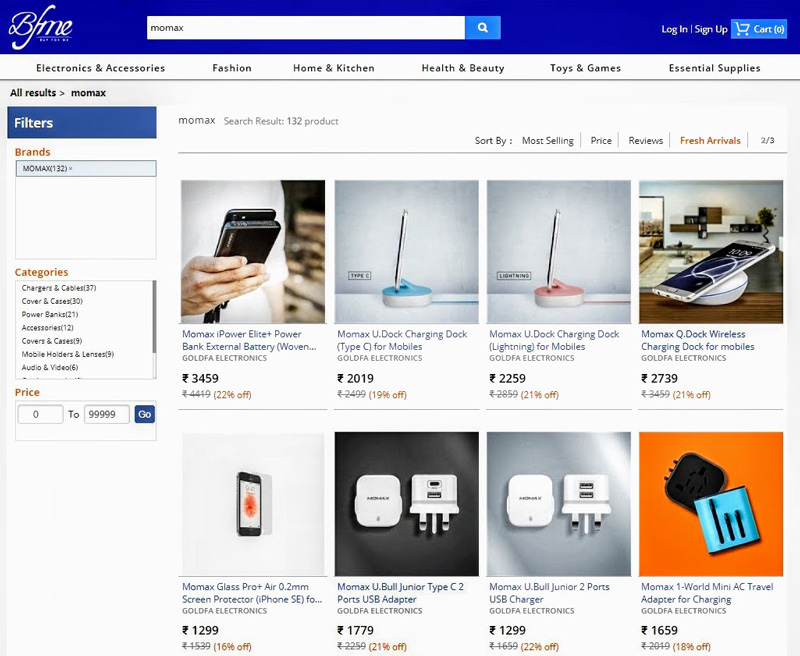
Task: Sort results by Reviews
Action: 645,140
